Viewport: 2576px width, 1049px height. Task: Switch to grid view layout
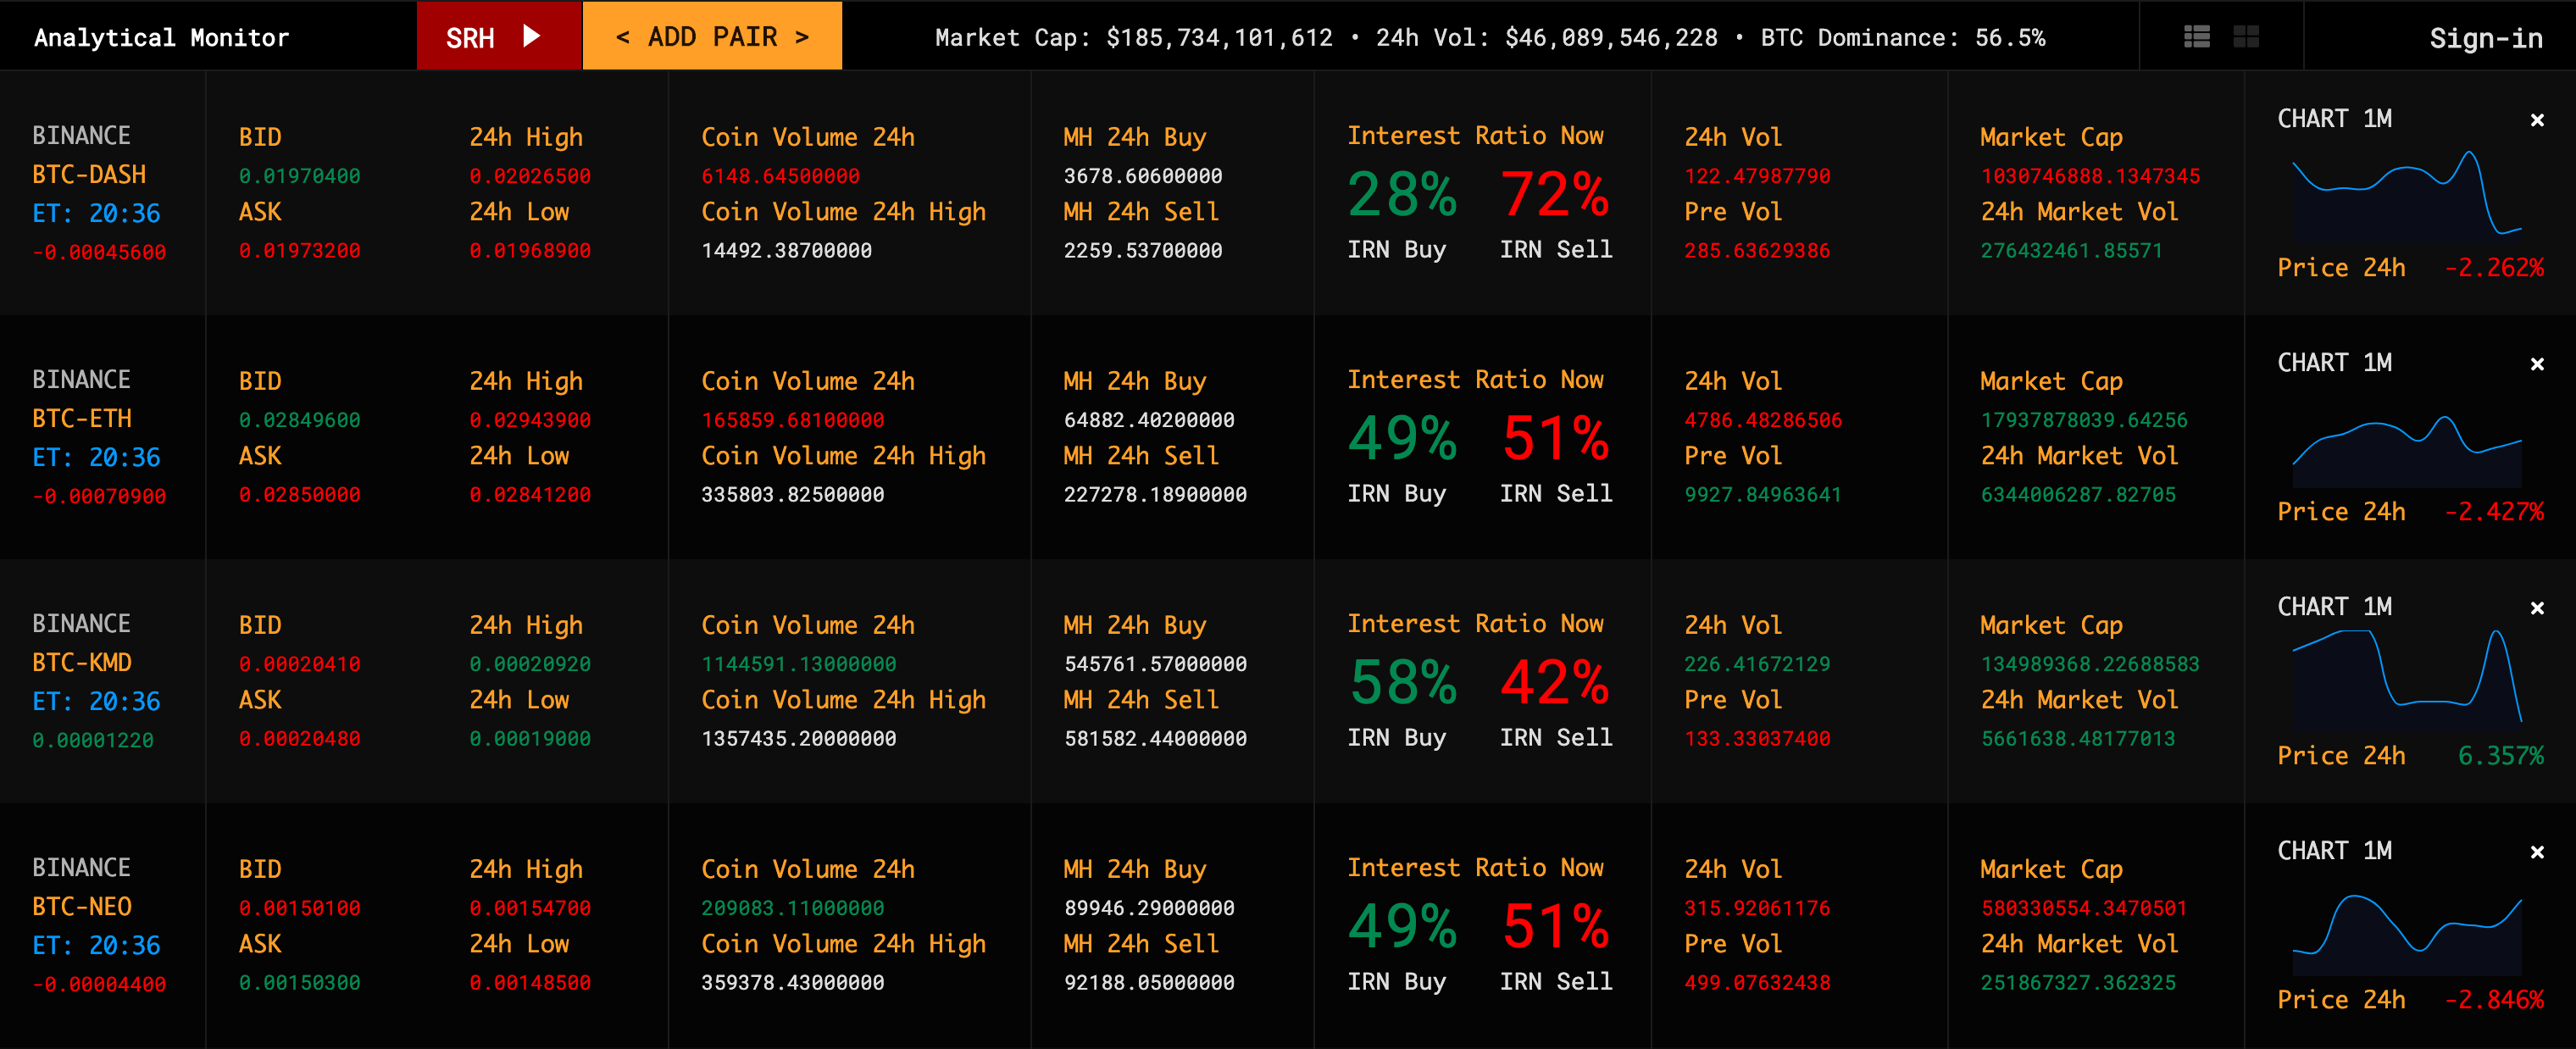pyautogui.click(x=2246, y=37)
